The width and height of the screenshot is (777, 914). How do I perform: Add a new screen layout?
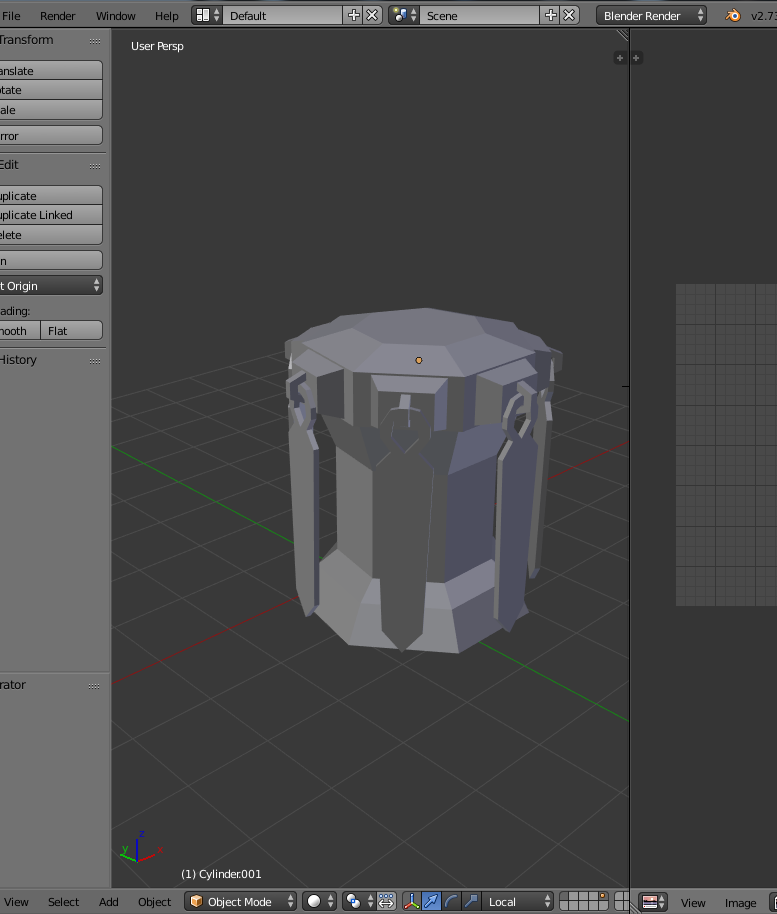354,16
